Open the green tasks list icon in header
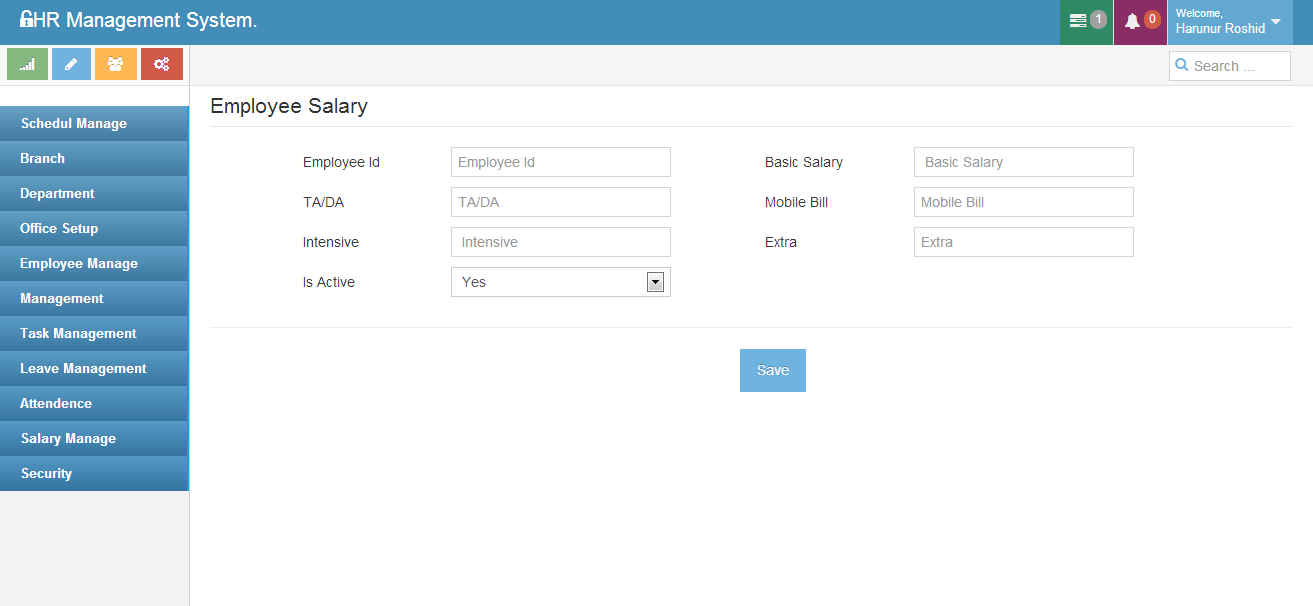The width and height of the screenshot is (1313, 606). pos(1078,21)
